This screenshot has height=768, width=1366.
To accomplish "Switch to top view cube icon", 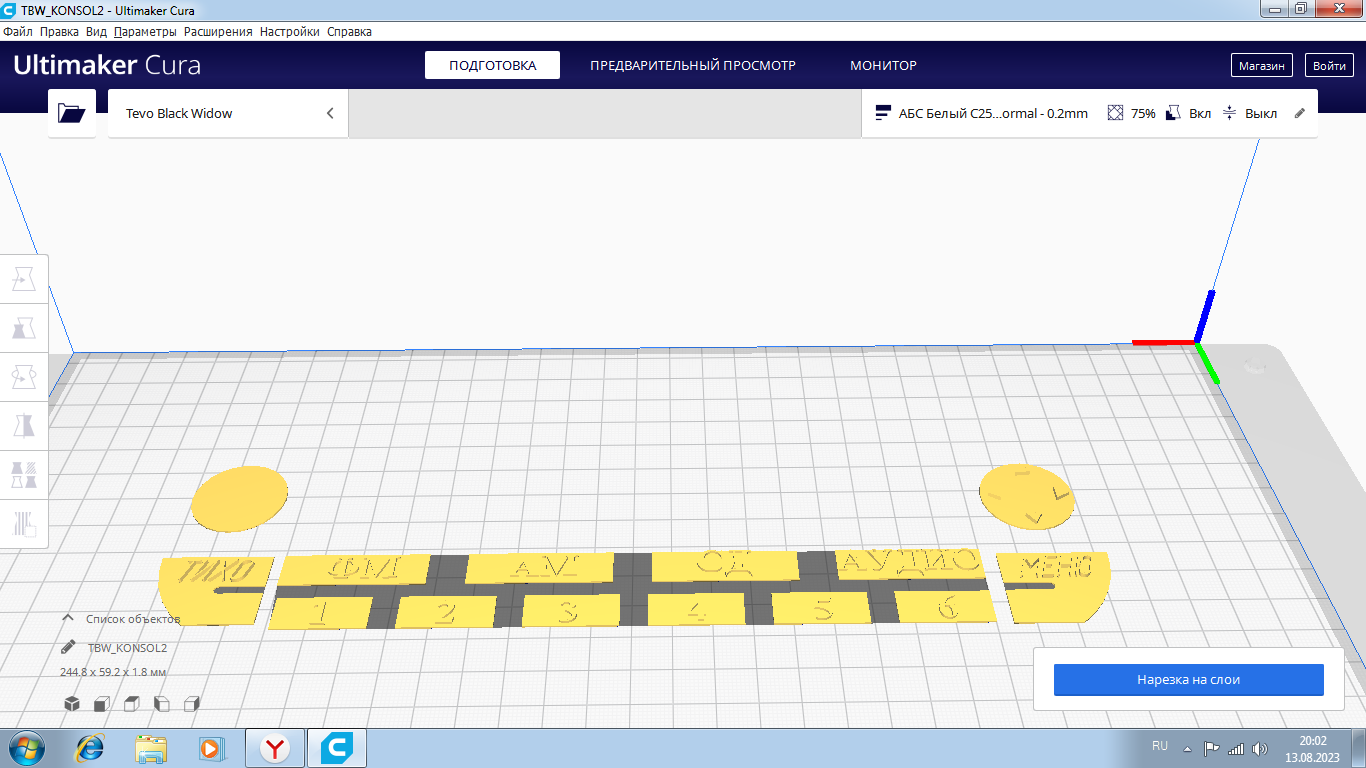I will (131, 704).
